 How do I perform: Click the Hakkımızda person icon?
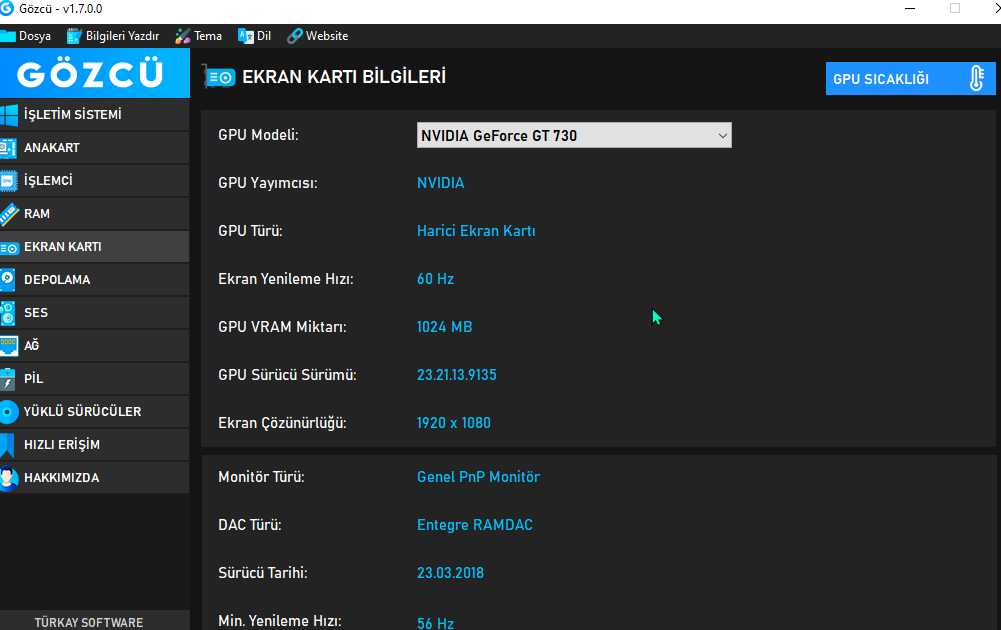click(x=9, y=478)
